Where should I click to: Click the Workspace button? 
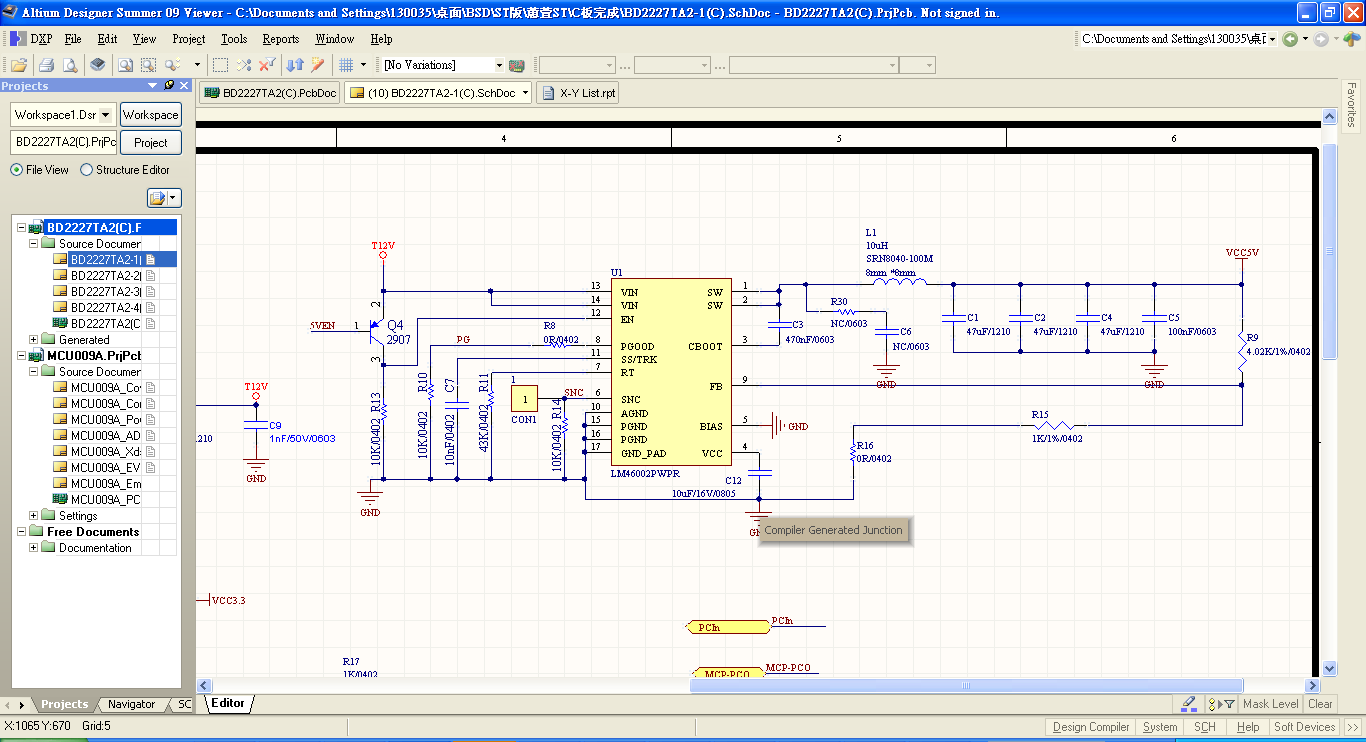[x=151, y=115]
